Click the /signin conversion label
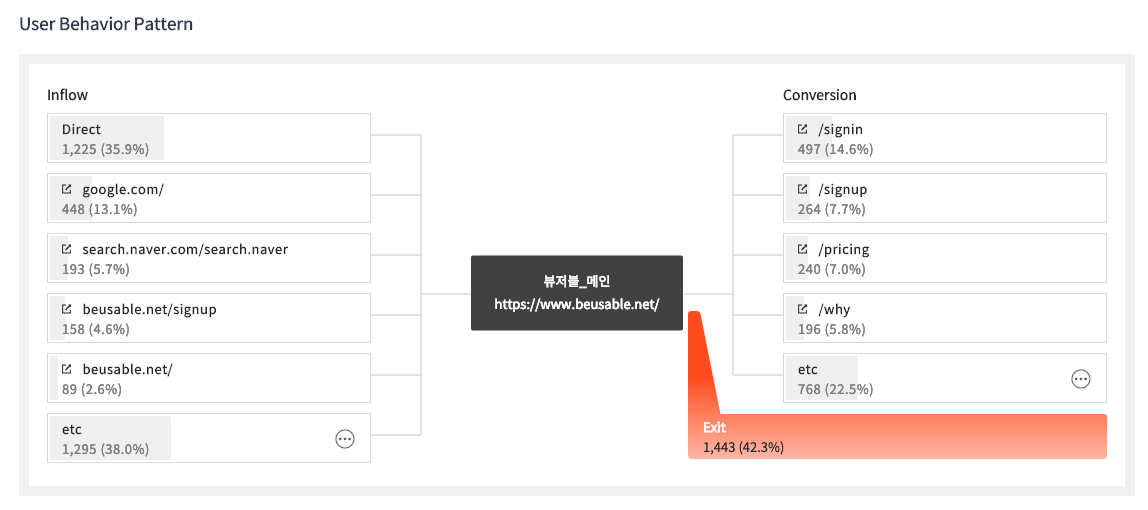Viewport: 1148px width, 510px height. tap(841, 129)
